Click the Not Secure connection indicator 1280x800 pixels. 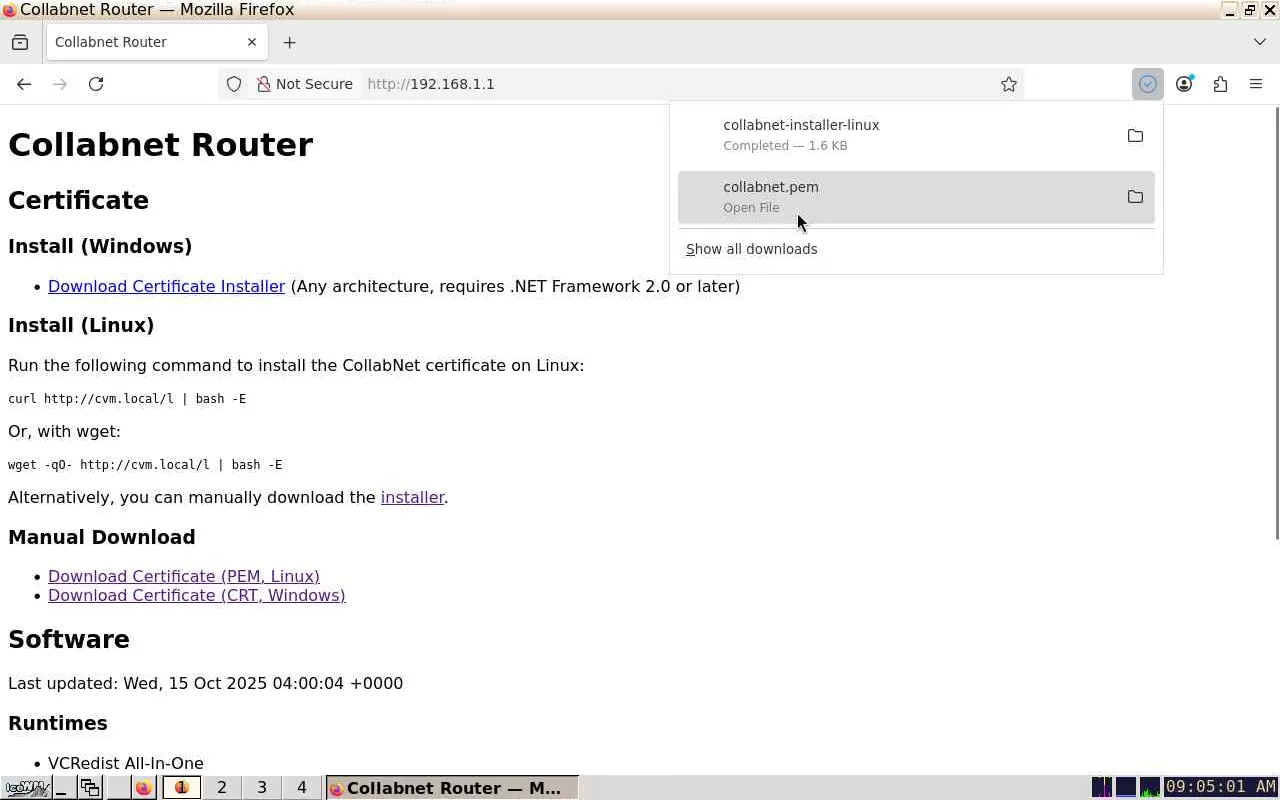coord(305,84)
